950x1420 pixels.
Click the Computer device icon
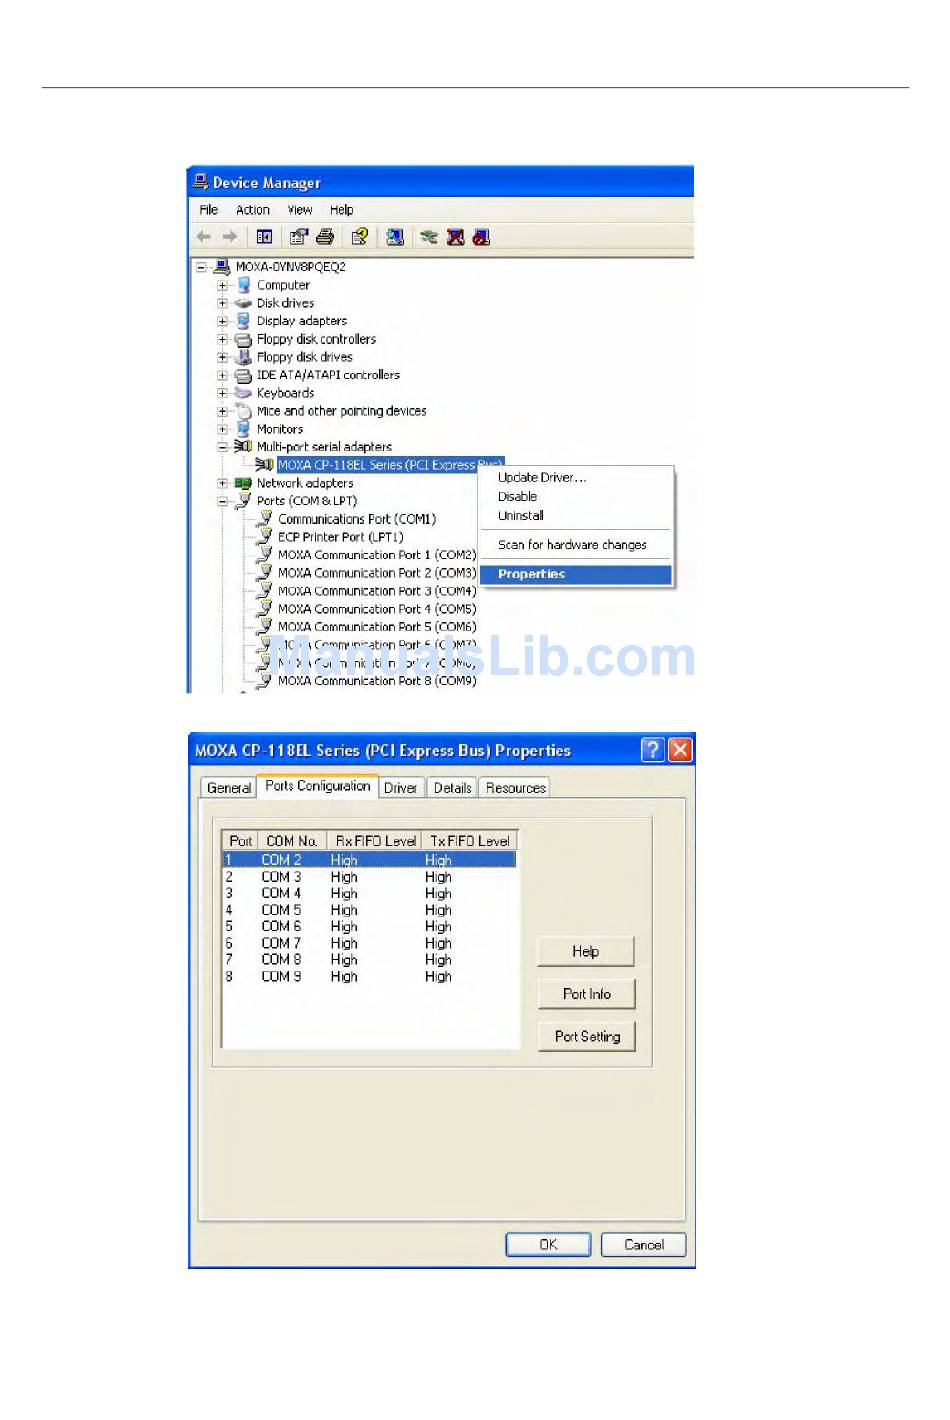tap(243, 285)
